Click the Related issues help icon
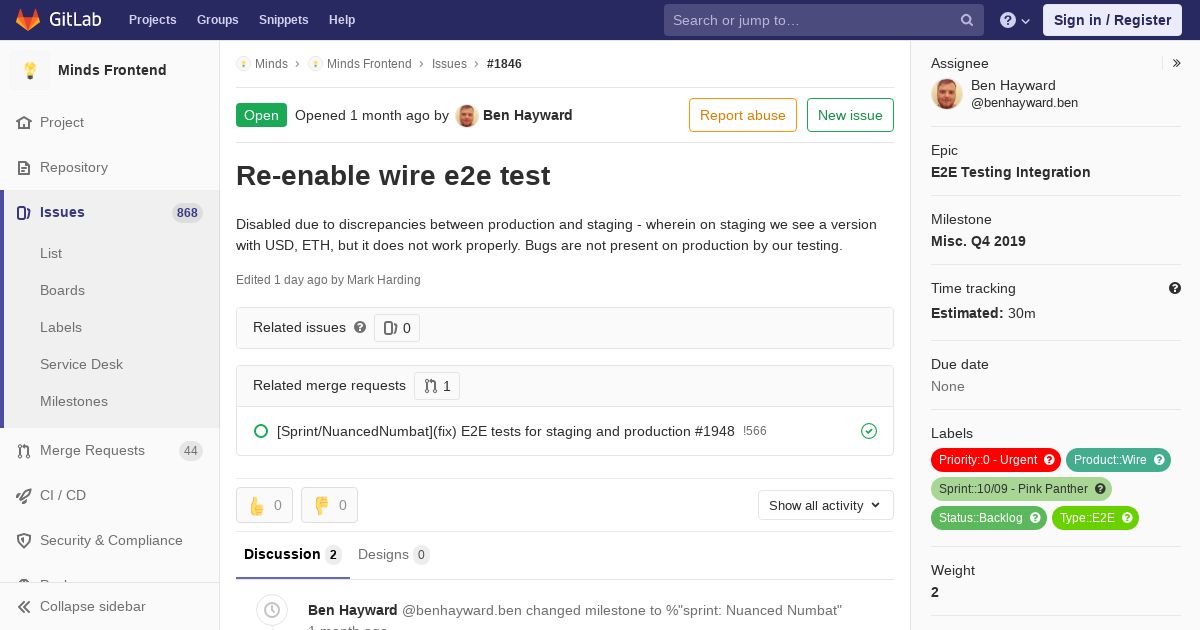1200x630 pixels. point(360,327)
